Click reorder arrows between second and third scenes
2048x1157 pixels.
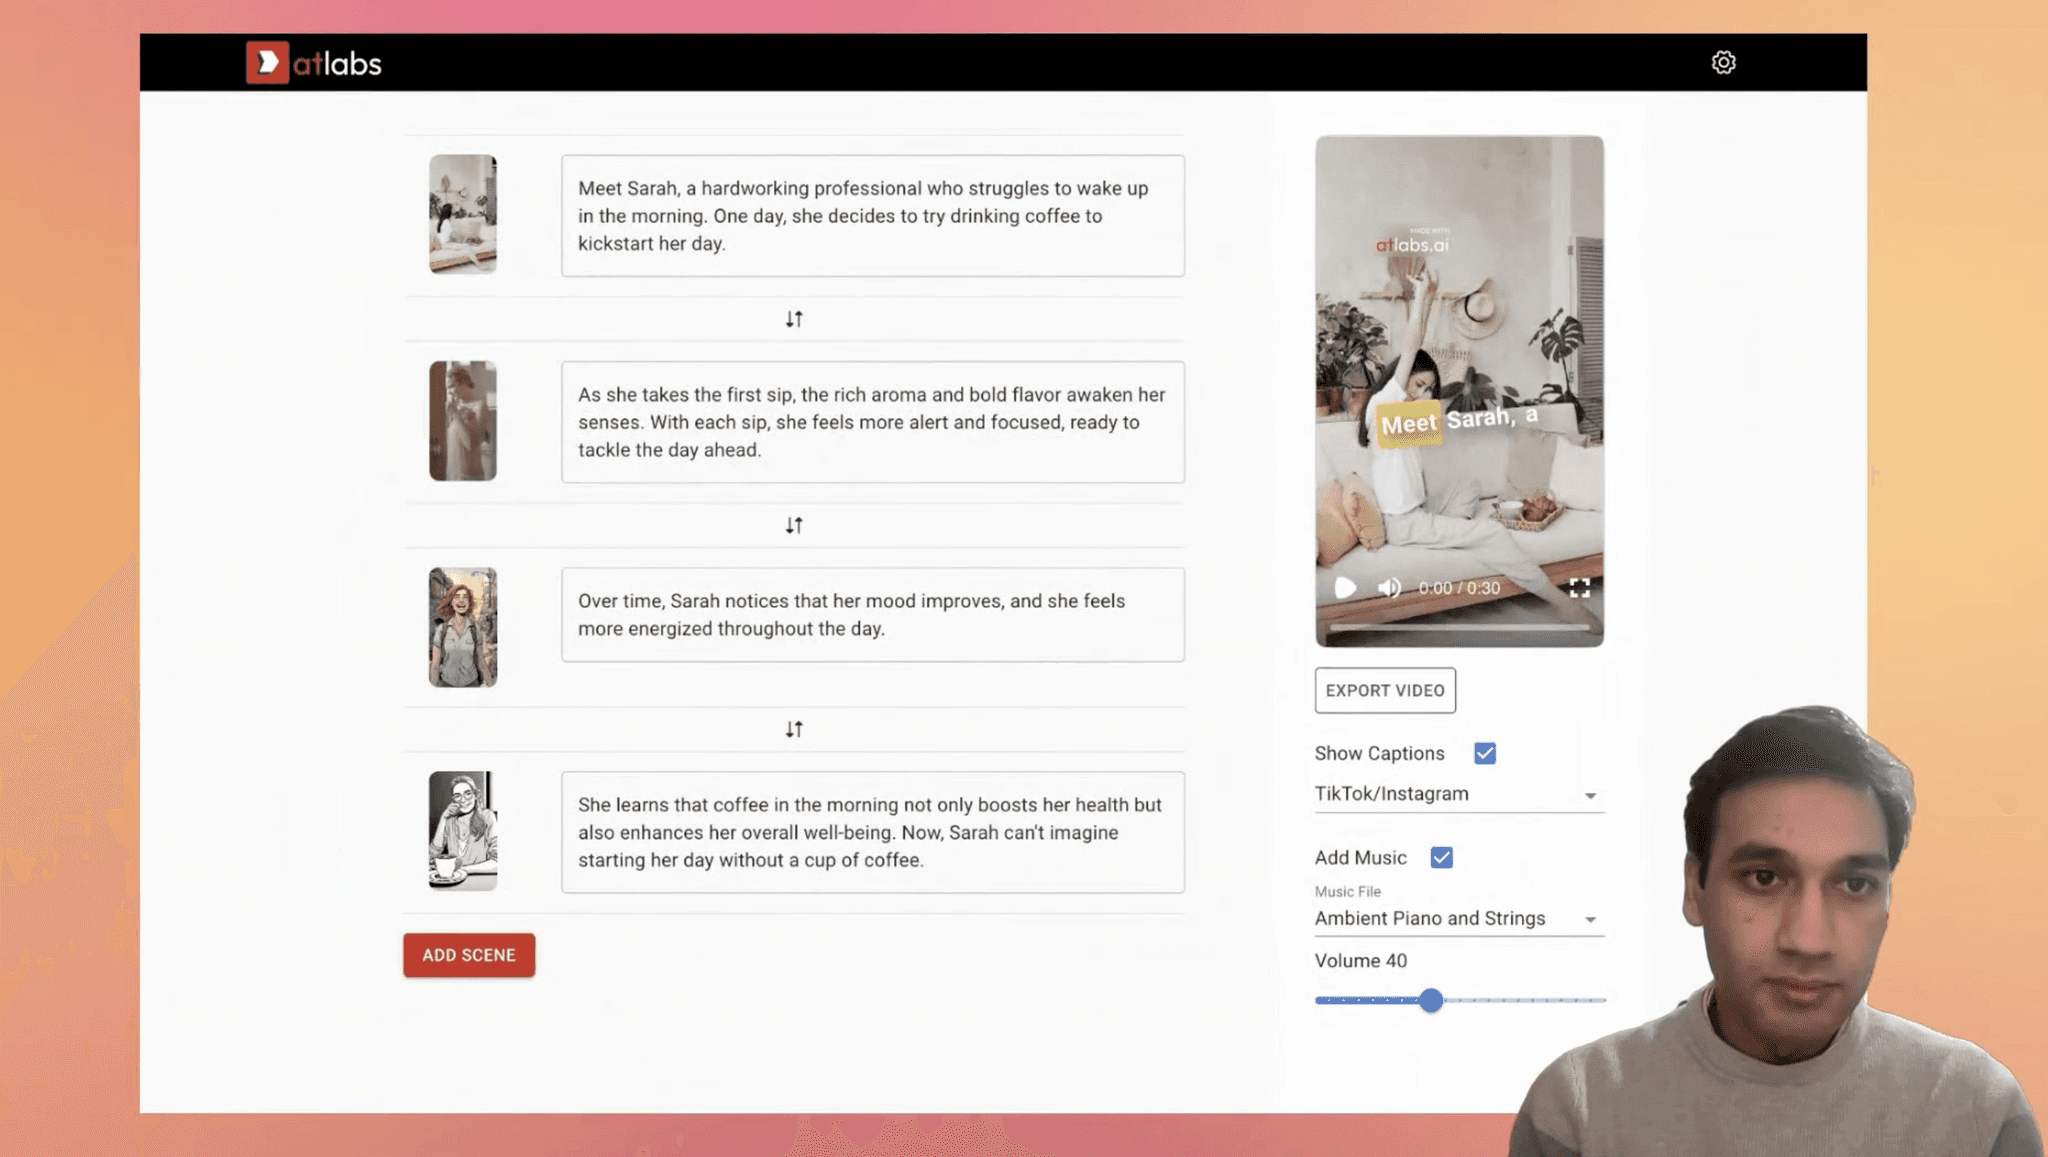(x=794, y=524)
